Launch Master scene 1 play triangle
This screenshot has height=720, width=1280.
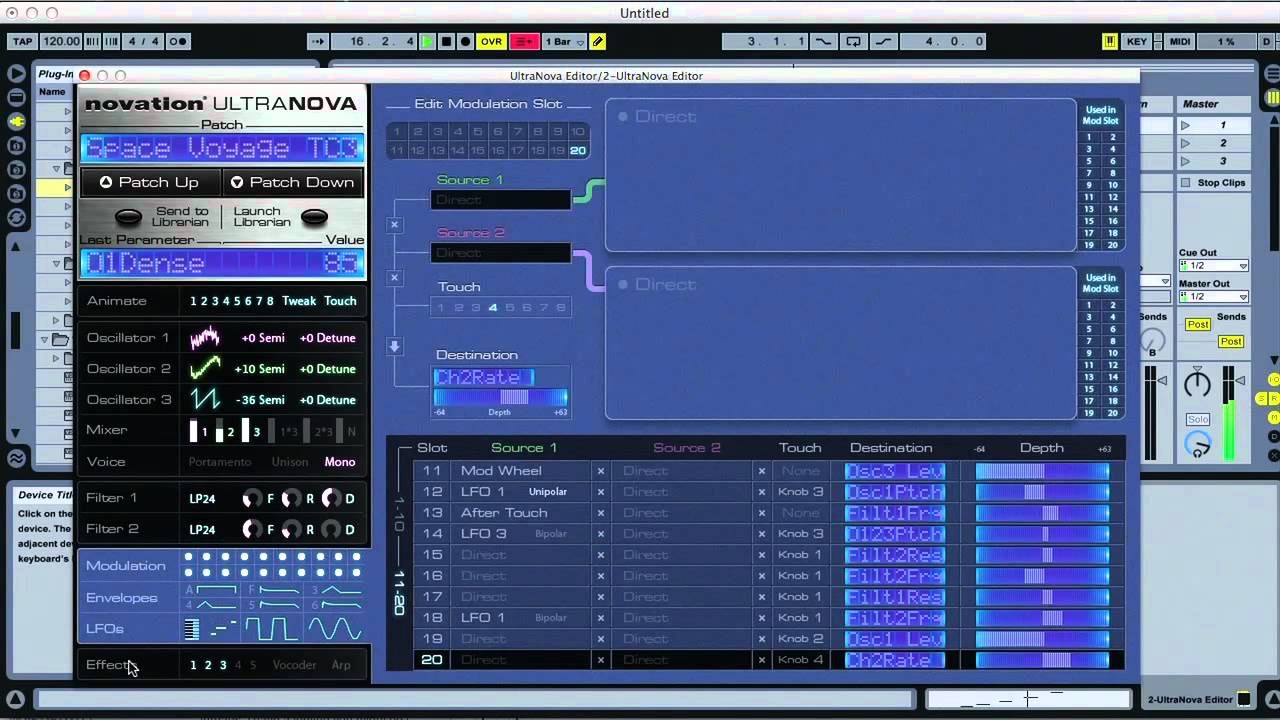coord(1186,126)
